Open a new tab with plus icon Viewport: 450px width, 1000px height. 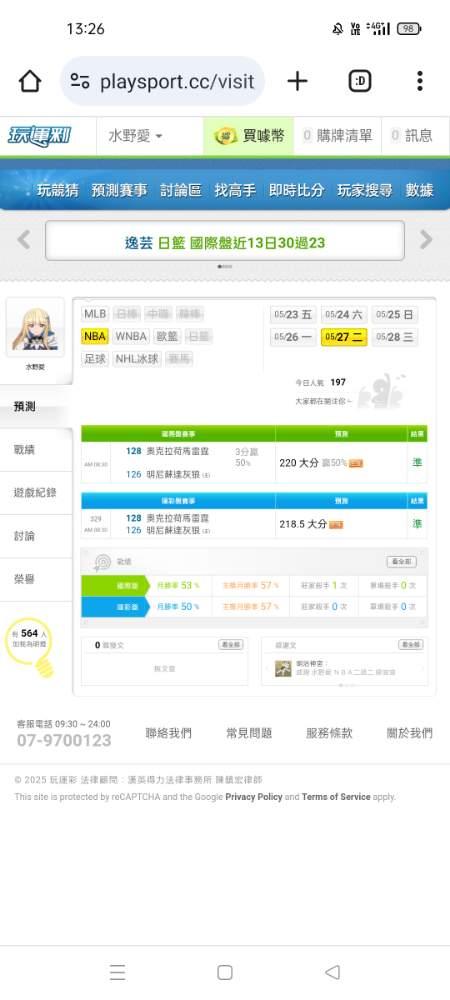click(x=297, y=81)
